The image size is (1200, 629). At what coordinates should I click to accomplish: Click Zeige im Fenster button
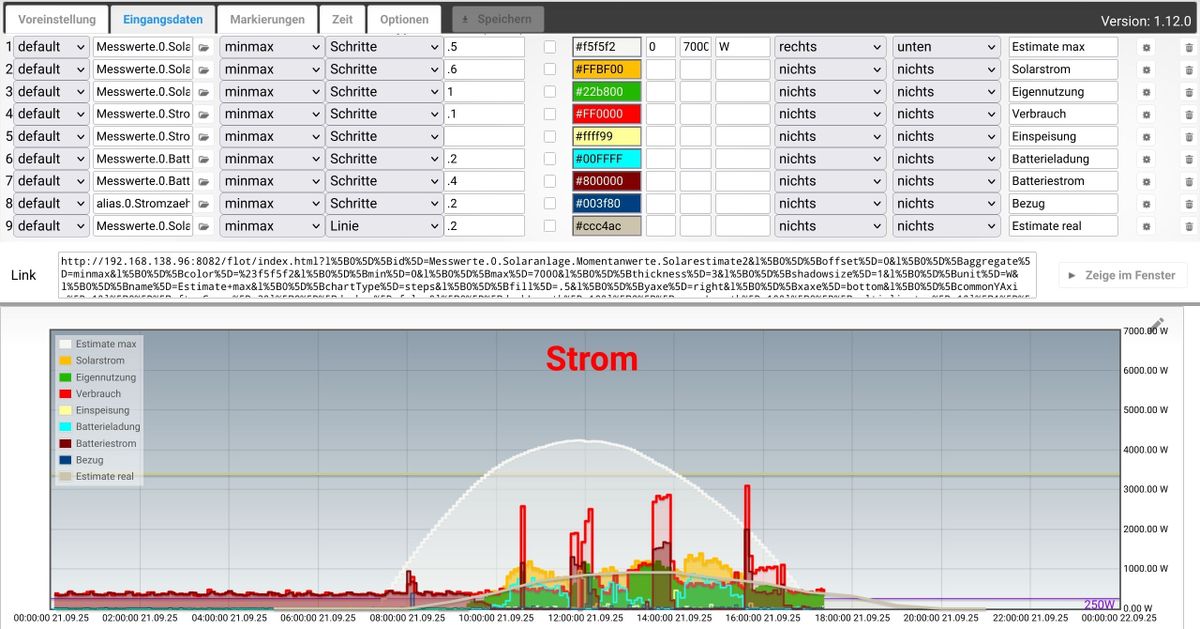click(1122, 275)
